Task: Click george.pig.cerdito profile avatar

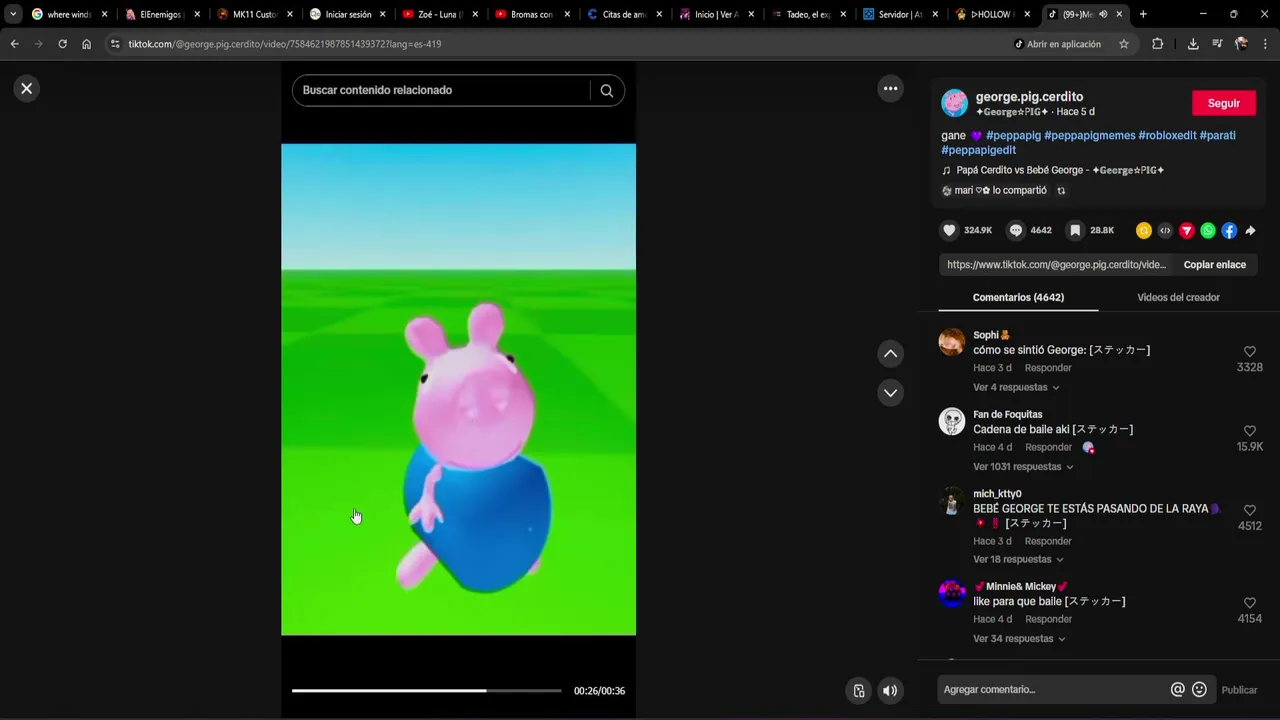Action: pyautogui.click(x=954, y=103)
